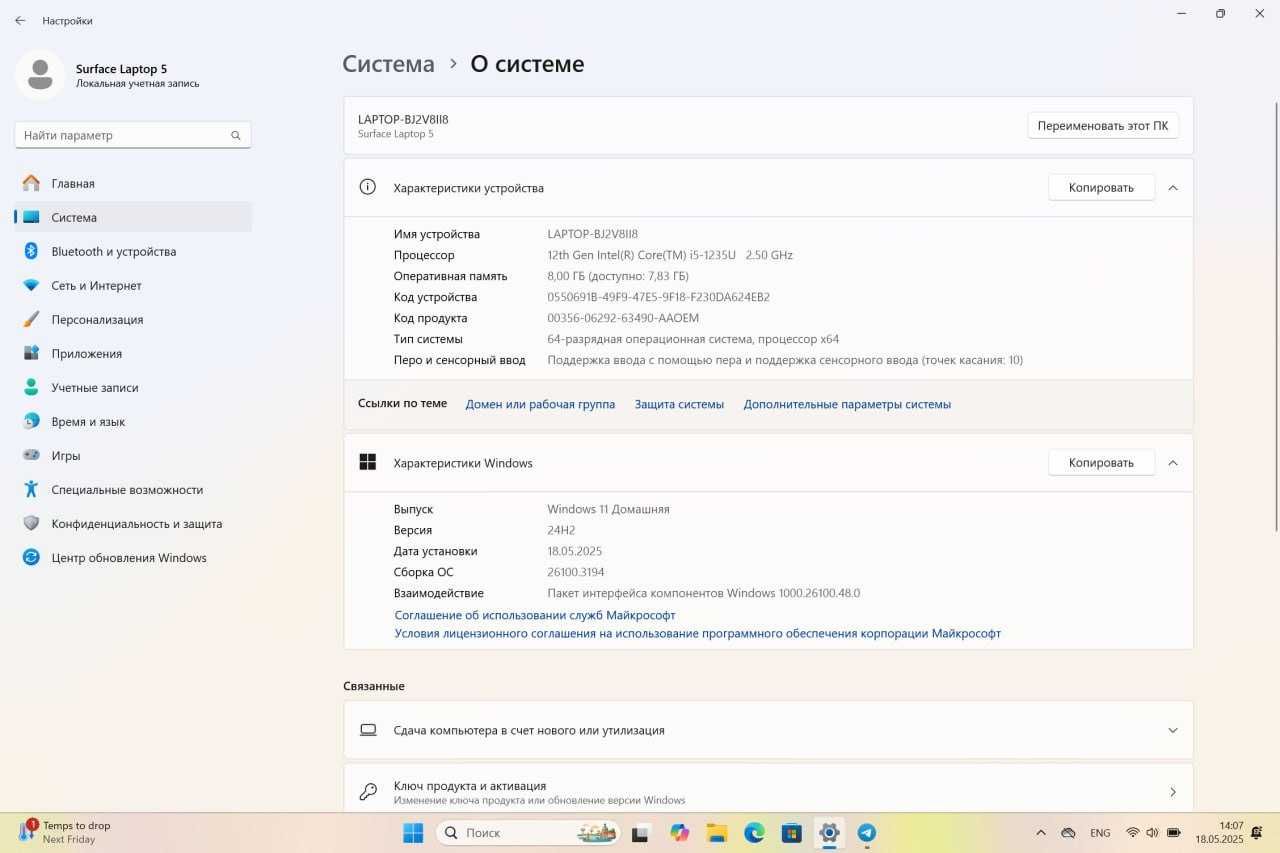Launch Copilot from the taskbar
Screen dimensions: 1280x853
[x=680, y=832]
